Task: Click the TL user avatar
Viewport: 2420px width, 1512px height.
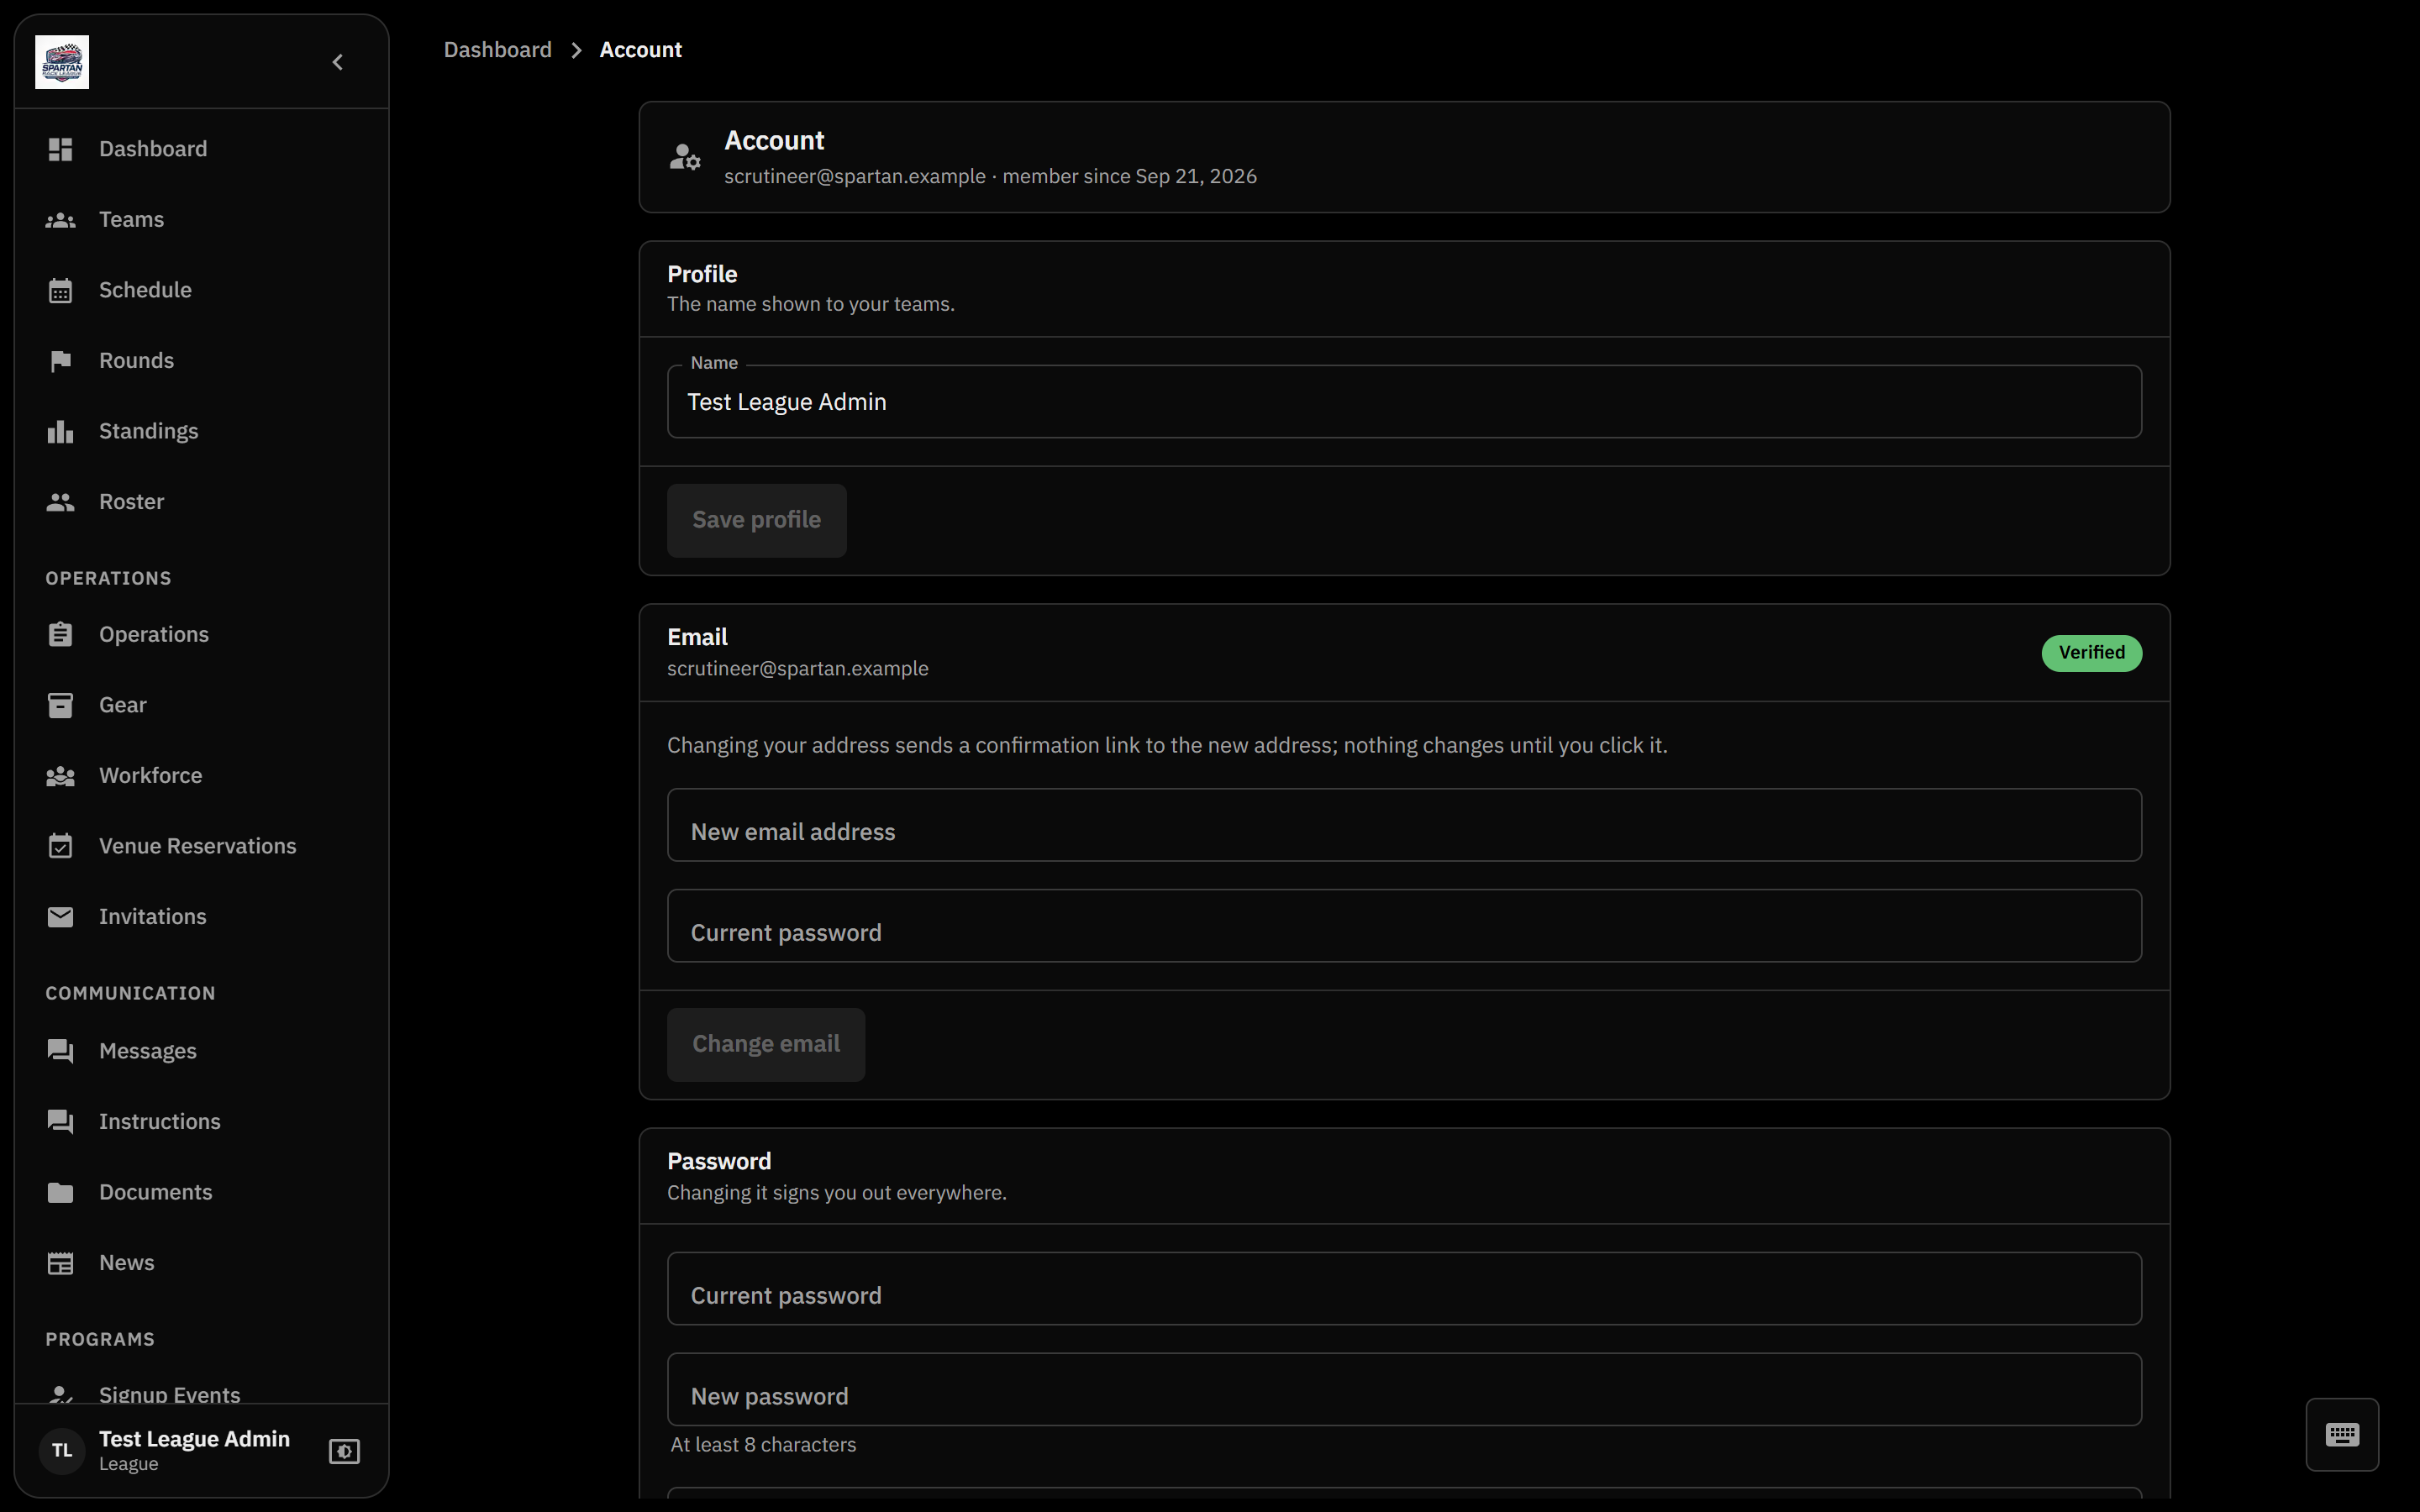Action: pos(62,1451)
